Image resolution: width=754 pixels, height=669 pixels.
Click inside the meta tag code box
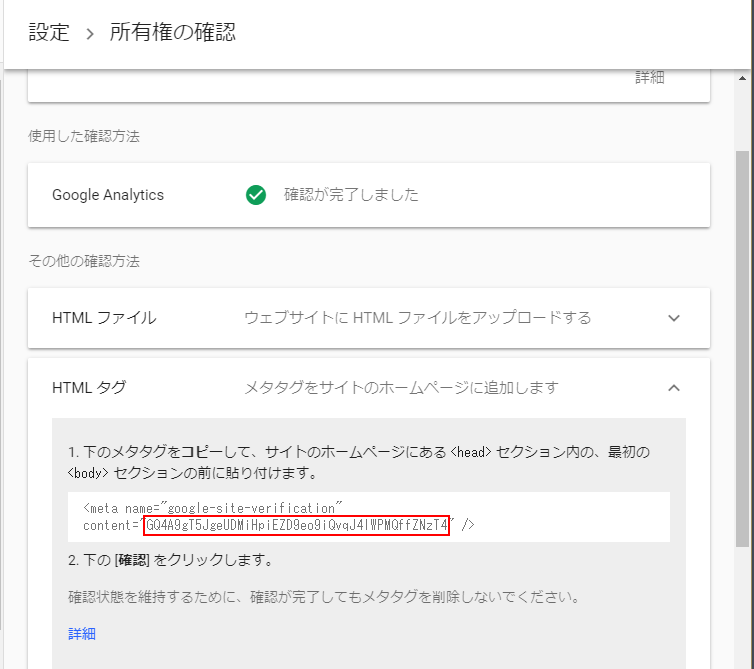[560, 517]
